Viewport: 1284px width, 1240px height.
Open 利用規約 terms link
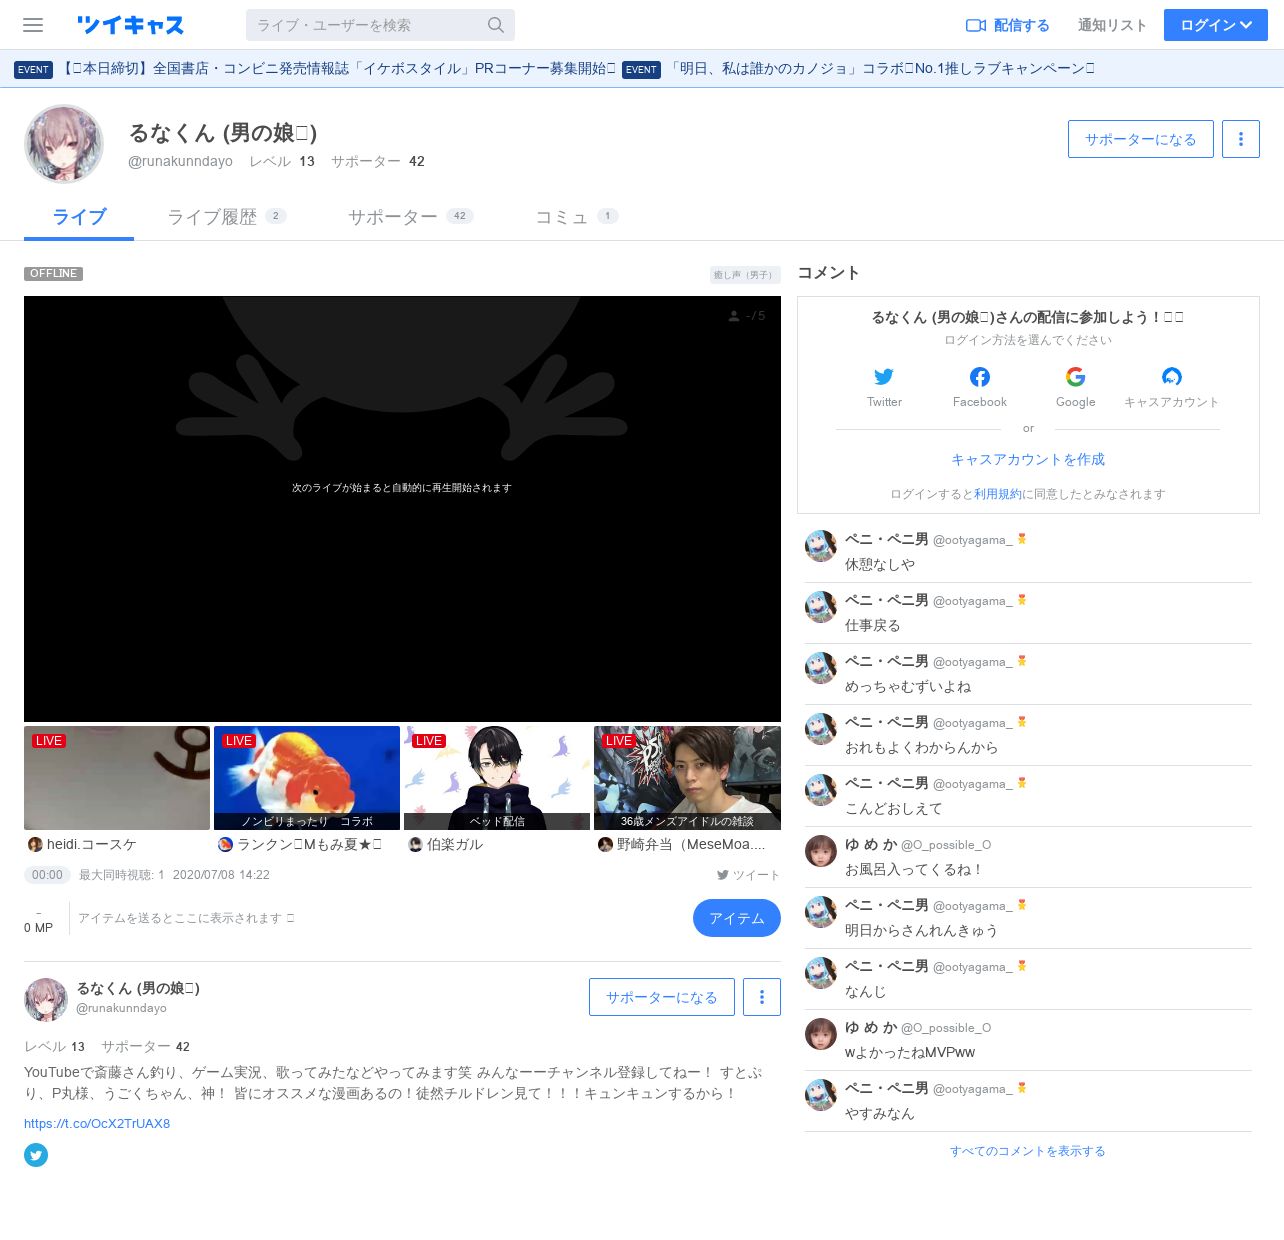point(998,494)
